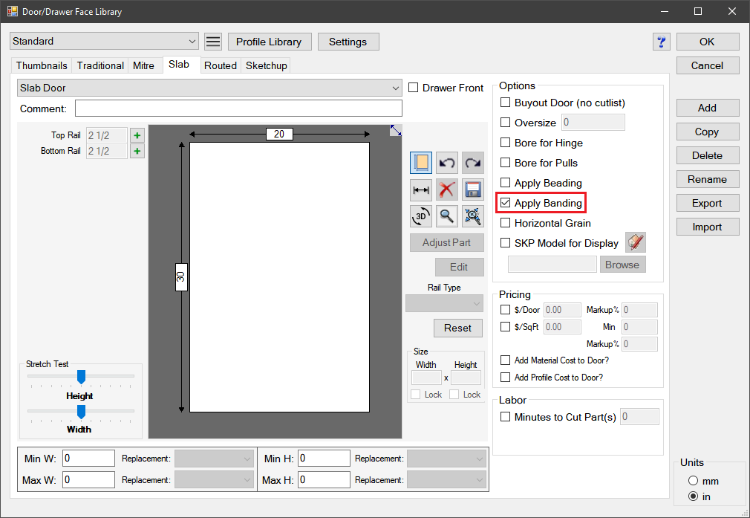This screenshot has height=518, width=750.
Task: Click the floppy disk save icon
Action: [473, 189]
